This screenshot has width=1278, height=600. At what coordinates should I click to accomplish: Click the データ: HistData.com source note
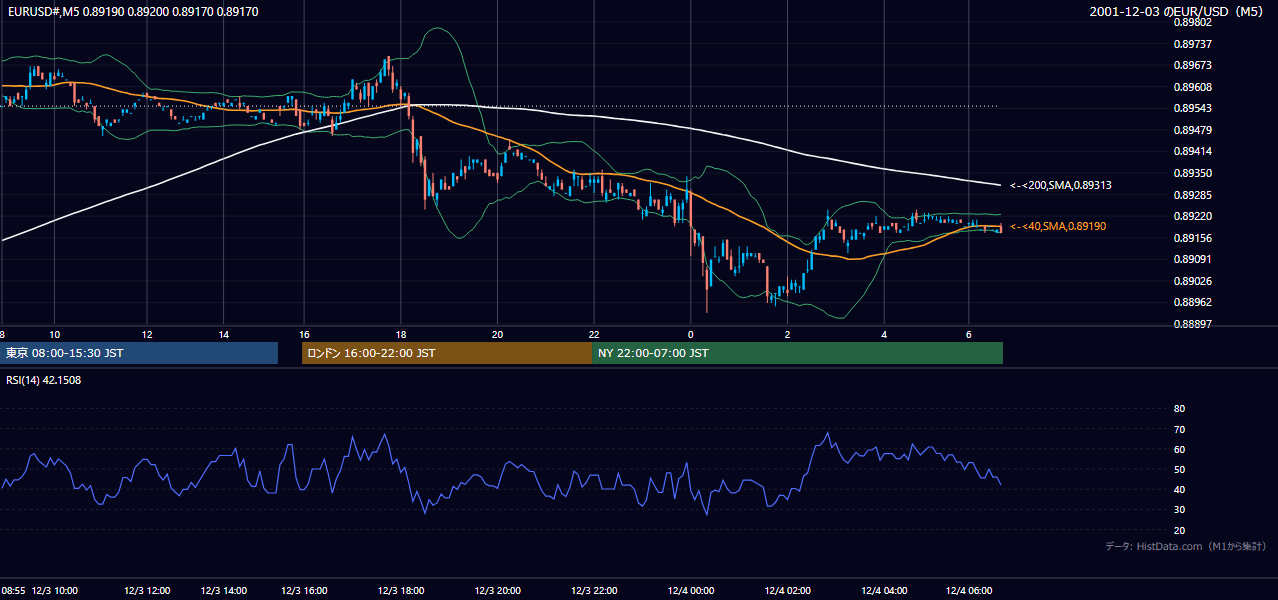click(1186, 546)
